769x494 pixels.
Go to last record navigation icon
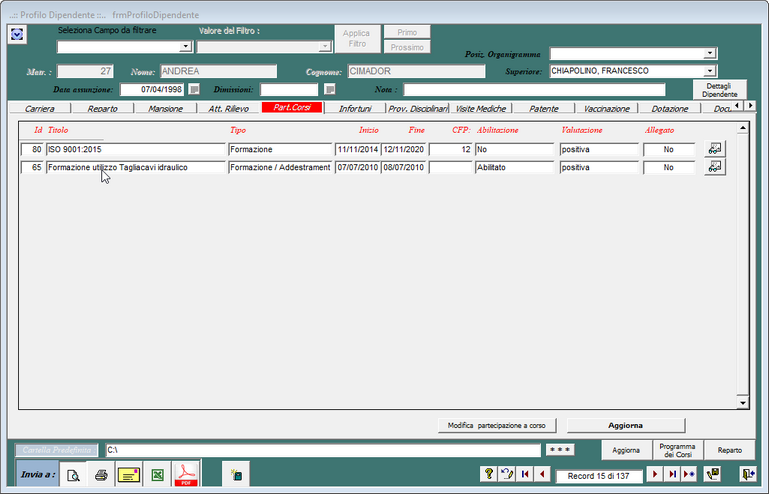(x=672, y=474)
